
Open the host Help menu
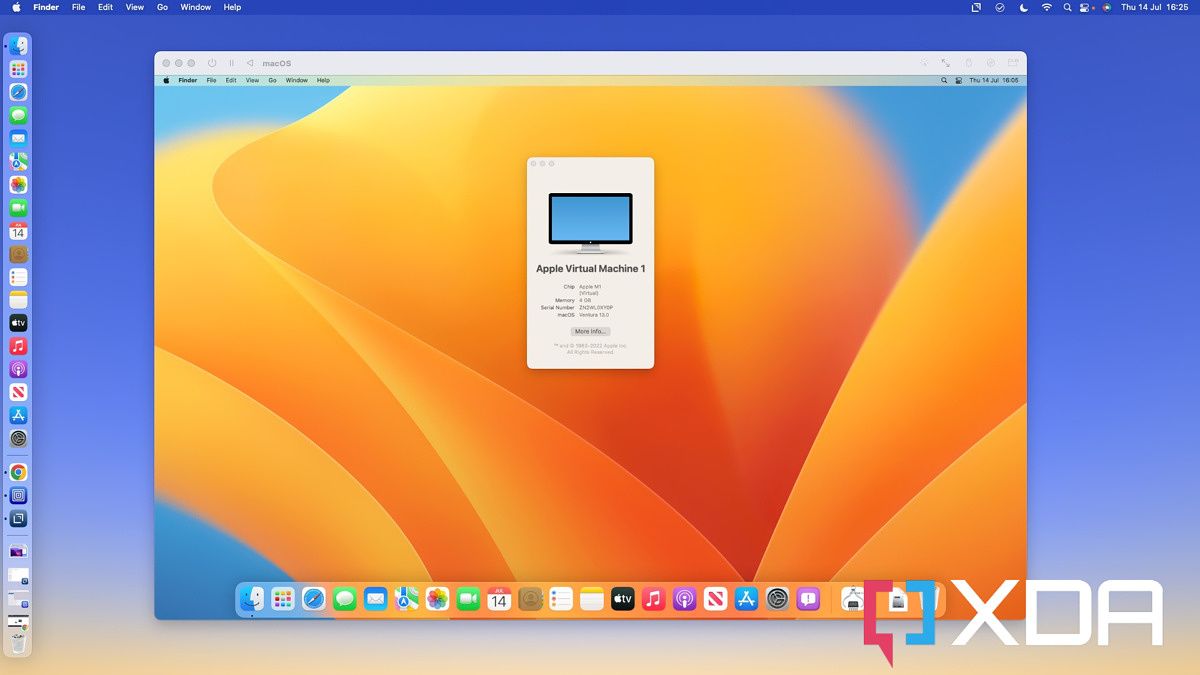tap(232, 7)
